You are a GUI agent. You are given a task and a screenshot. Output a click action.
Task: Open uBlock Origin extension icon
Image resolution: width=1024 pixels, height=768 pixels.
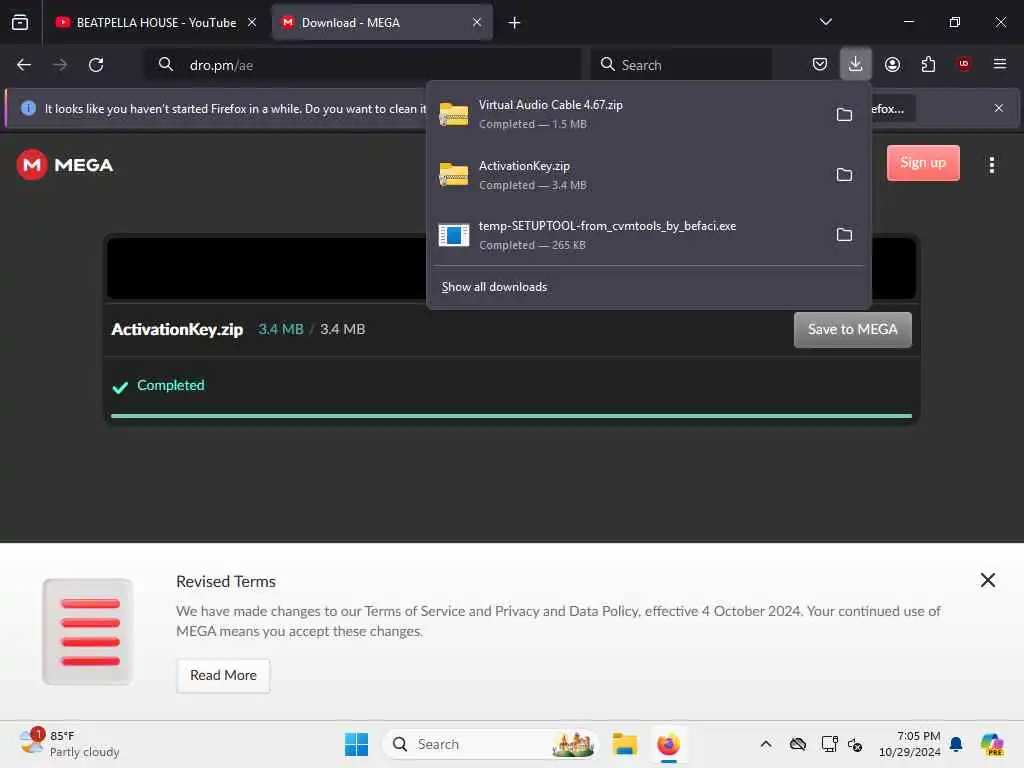pos(964,64)
